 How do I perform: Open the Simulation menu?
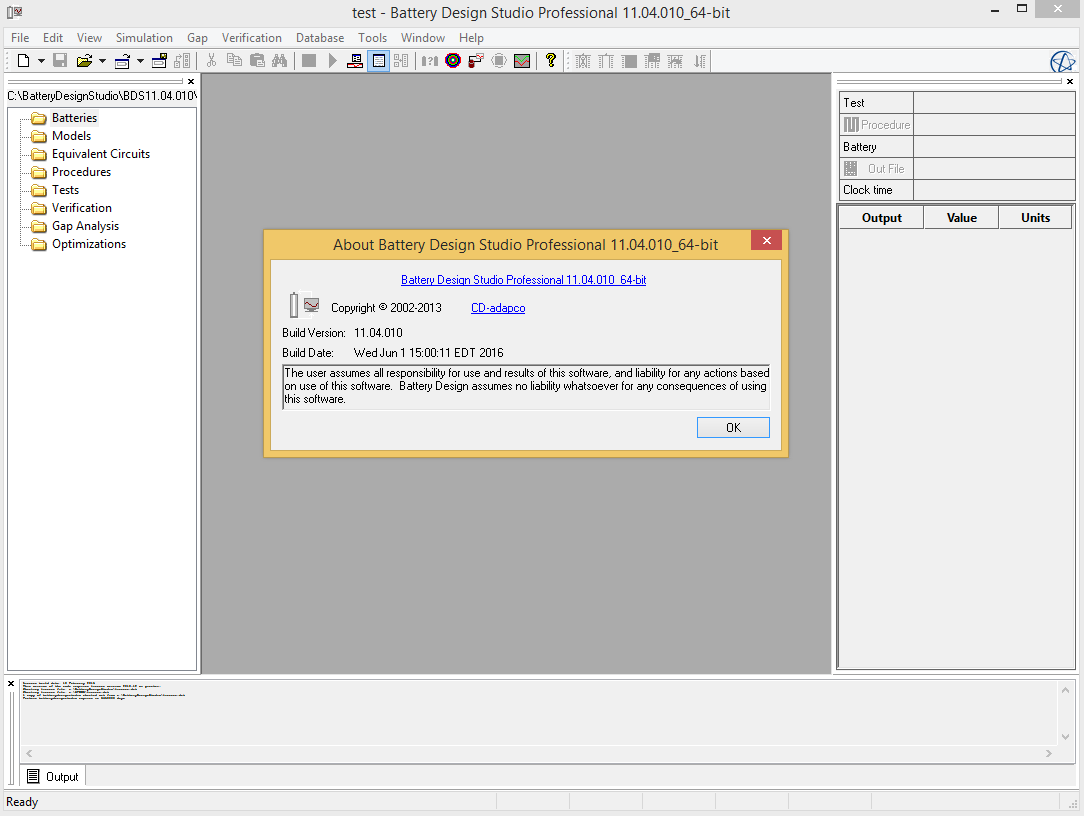(x=144, y=38)
